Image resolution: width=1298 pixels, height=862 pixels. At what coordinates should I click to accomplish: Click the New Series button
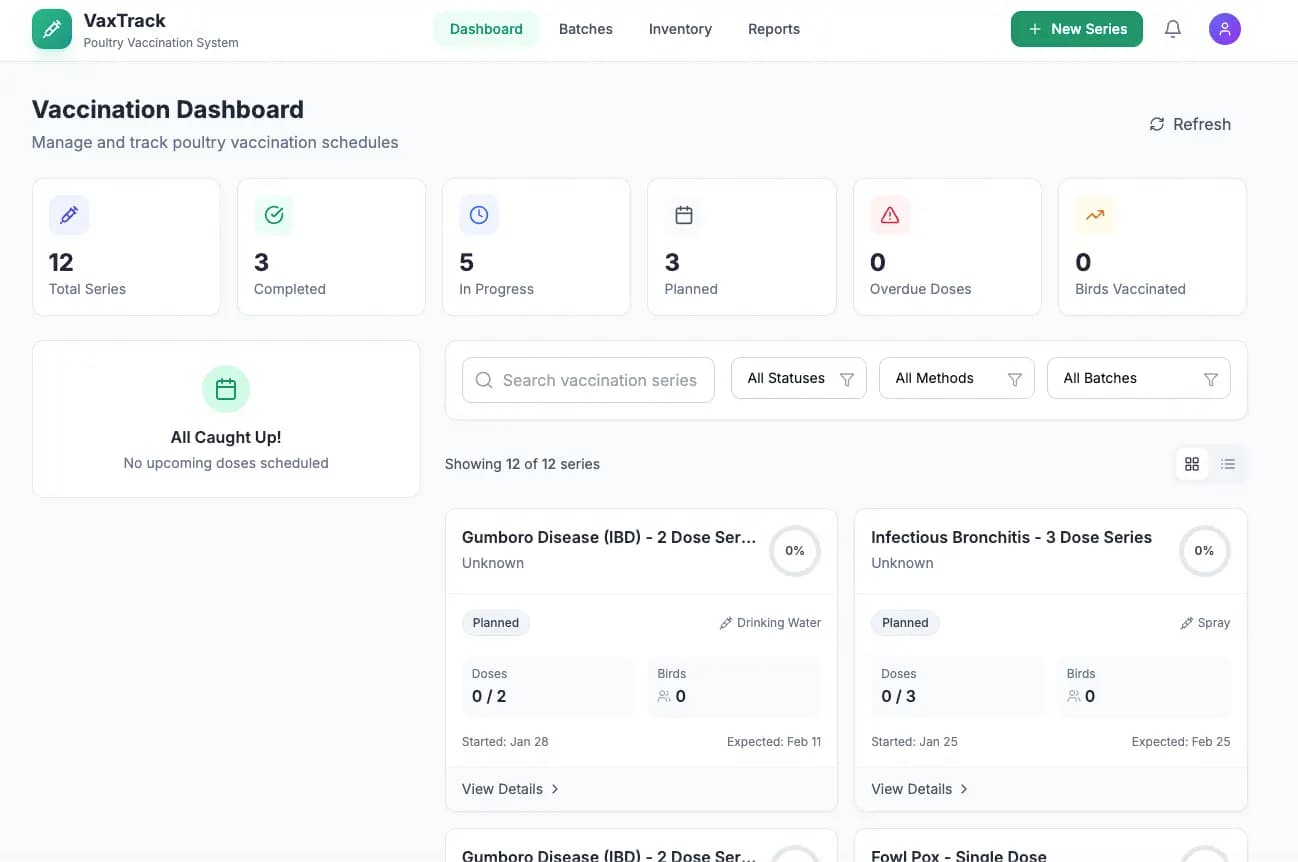coord(1076,29)
